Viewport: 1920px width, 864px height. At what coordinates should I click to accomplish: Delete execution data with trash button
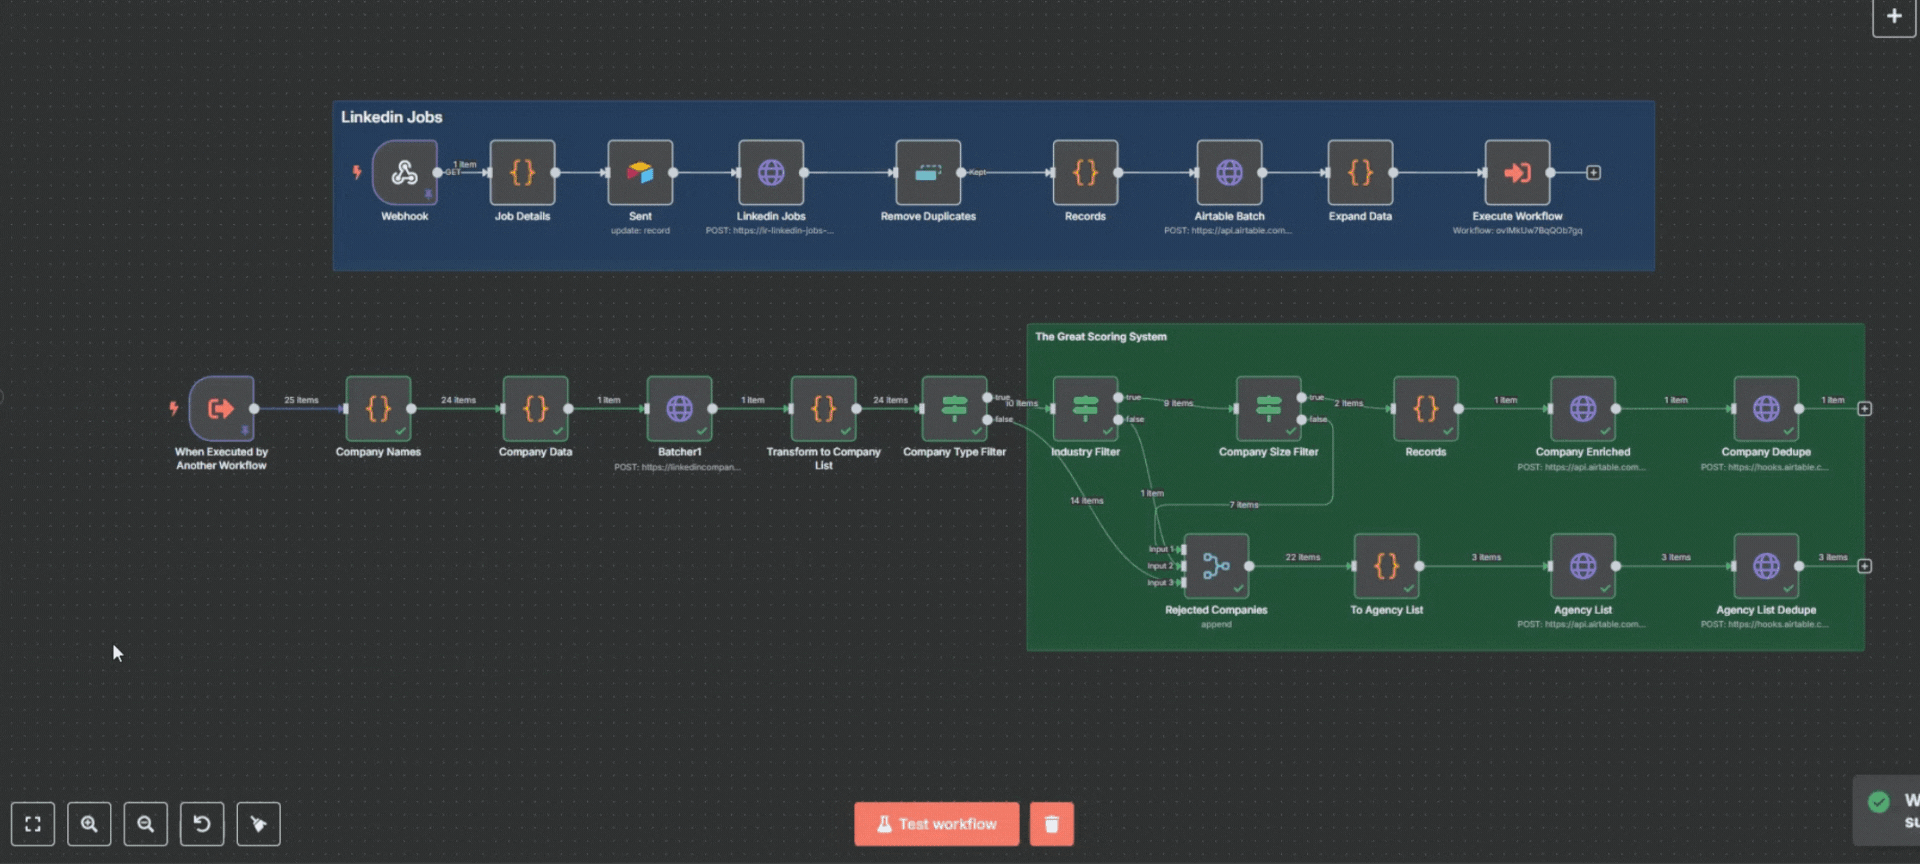point(1051,824)
